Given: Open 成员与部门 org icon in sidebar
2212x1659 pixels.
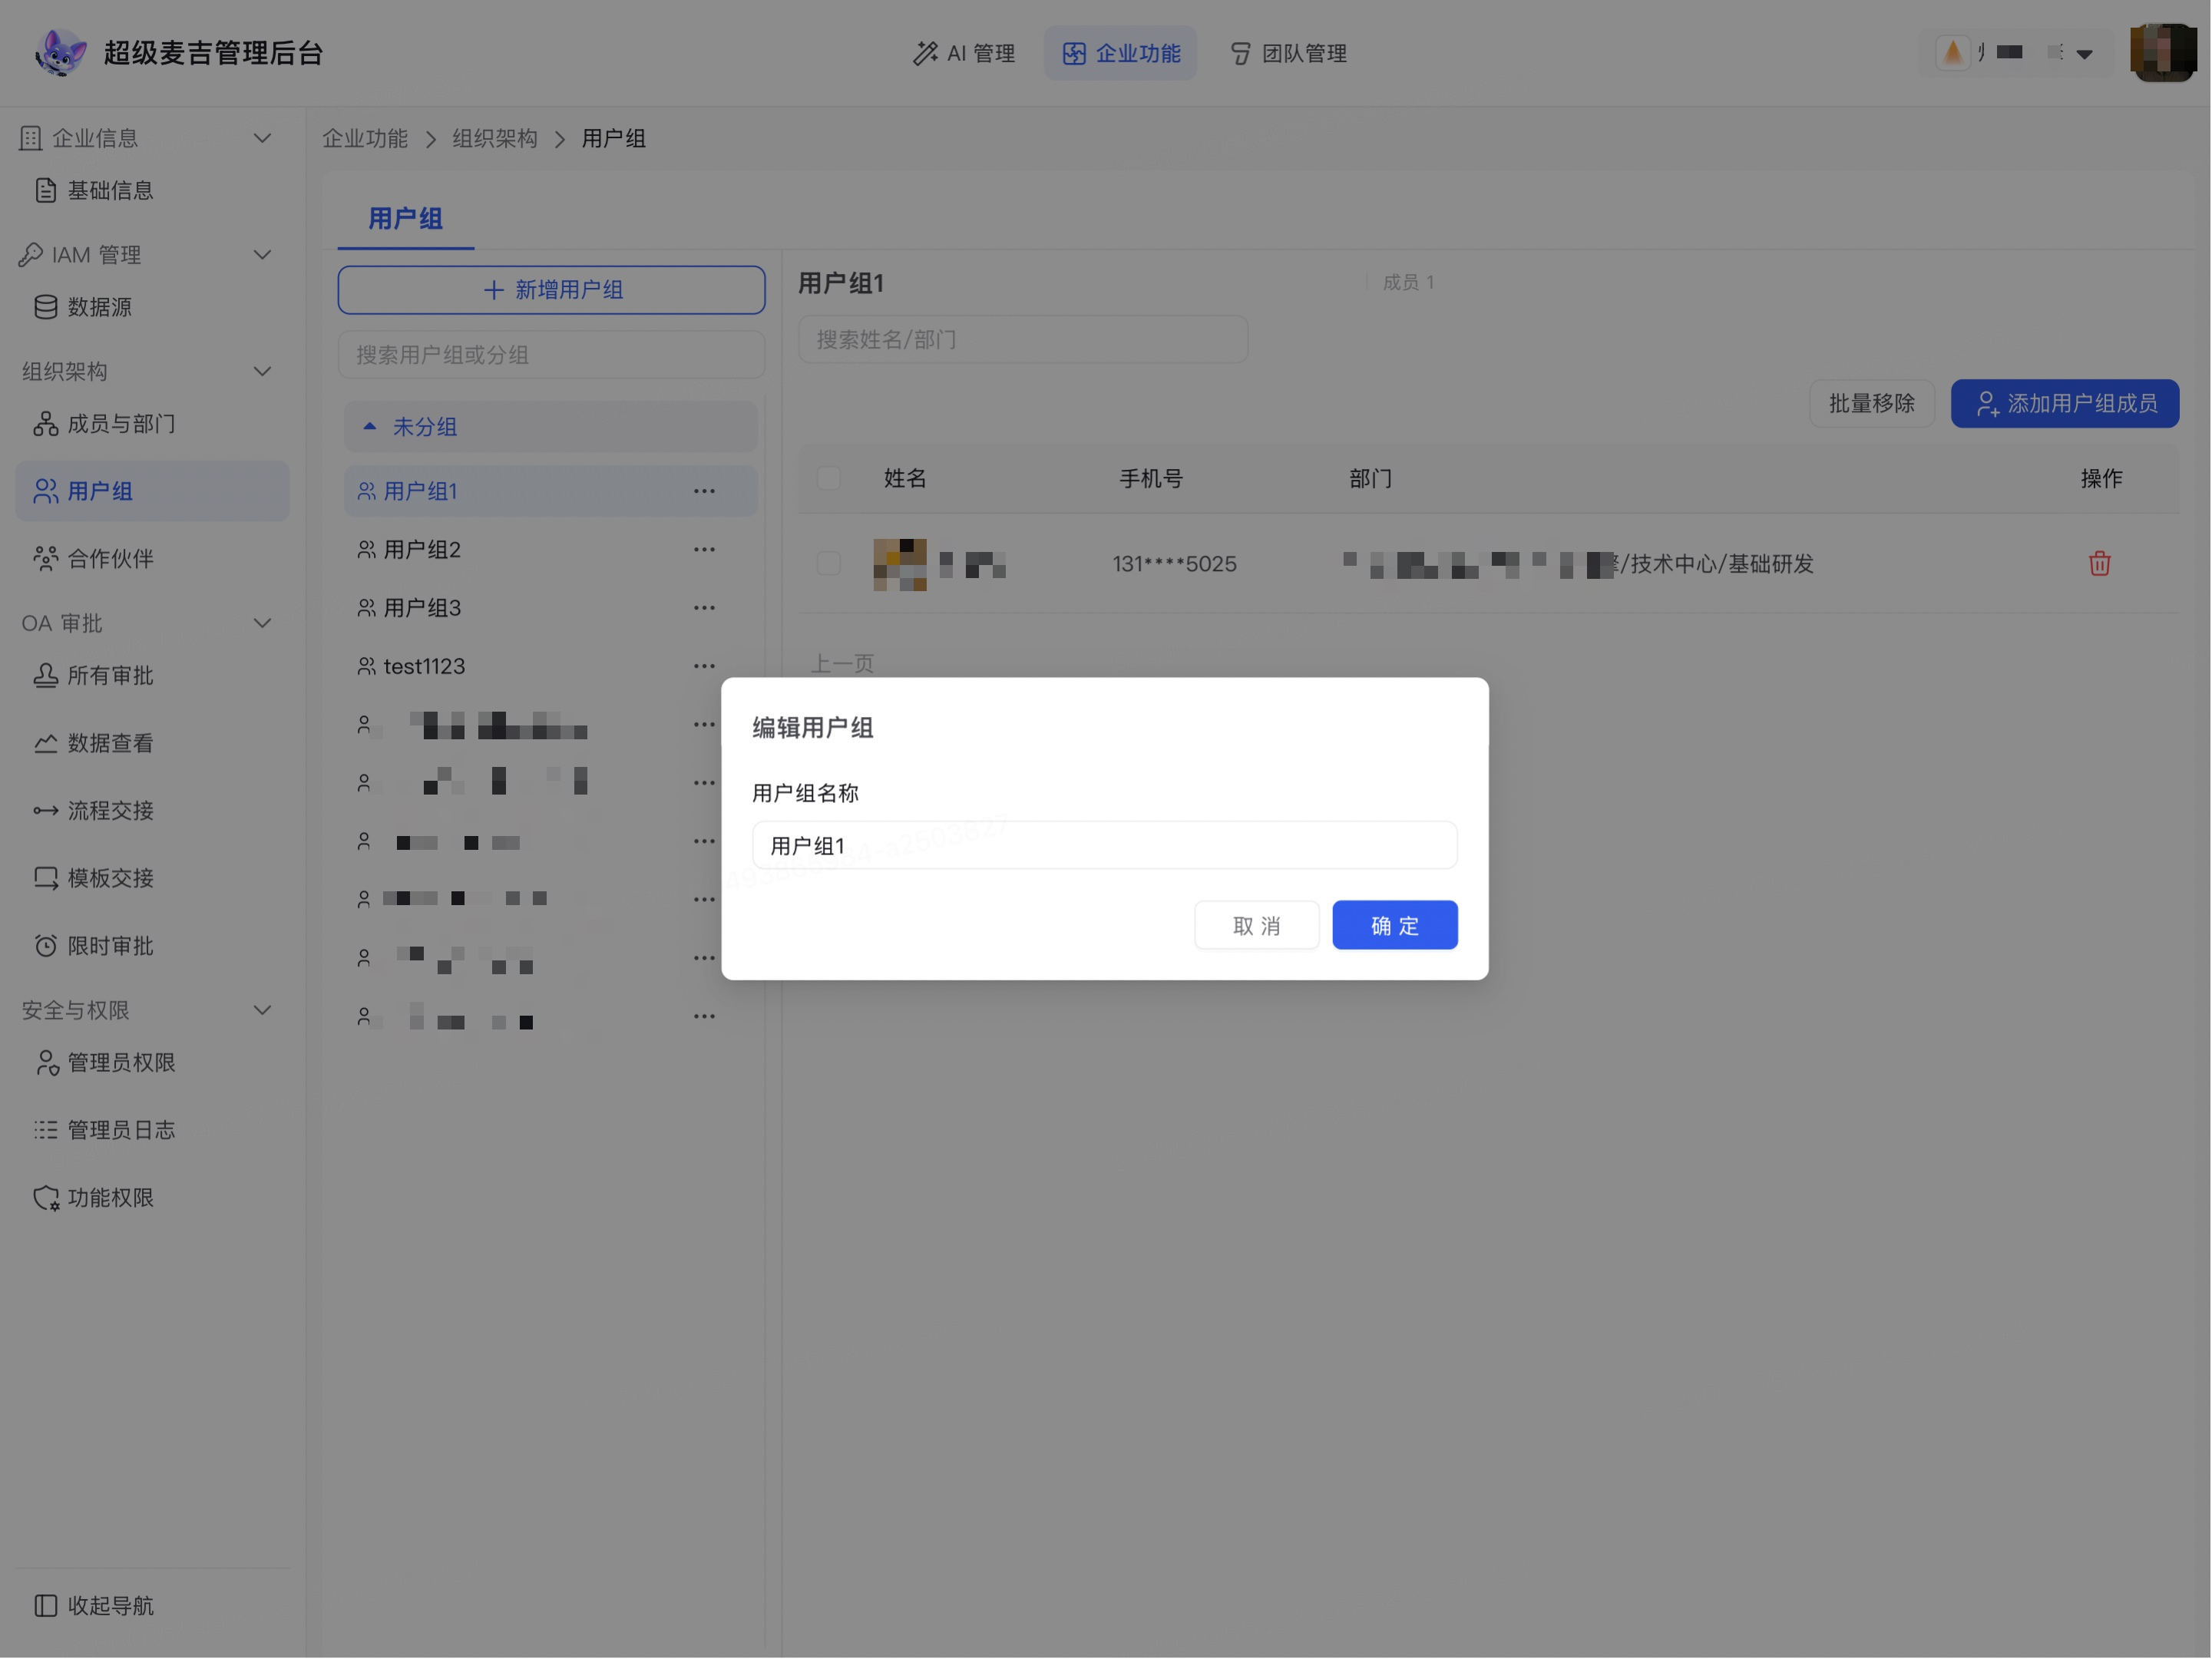Looking at the screenshot, I should [x=46, y=424].
